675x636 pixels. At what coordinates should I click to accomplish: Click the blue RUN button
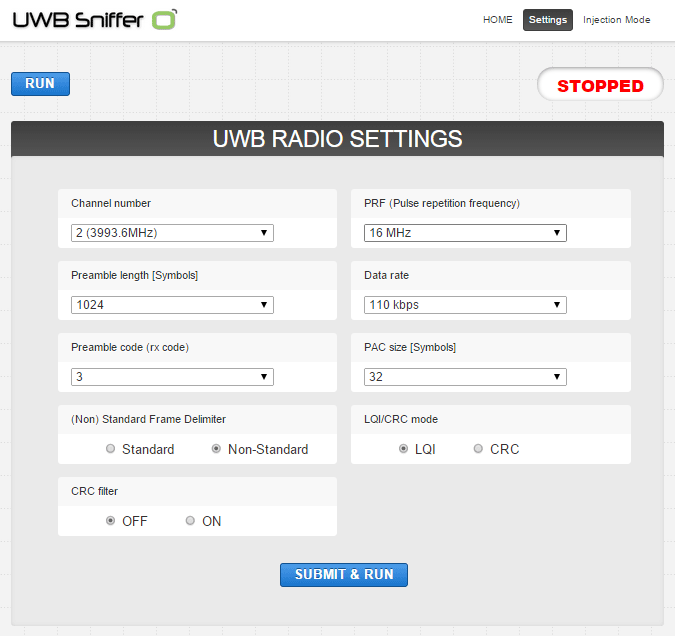40,84
